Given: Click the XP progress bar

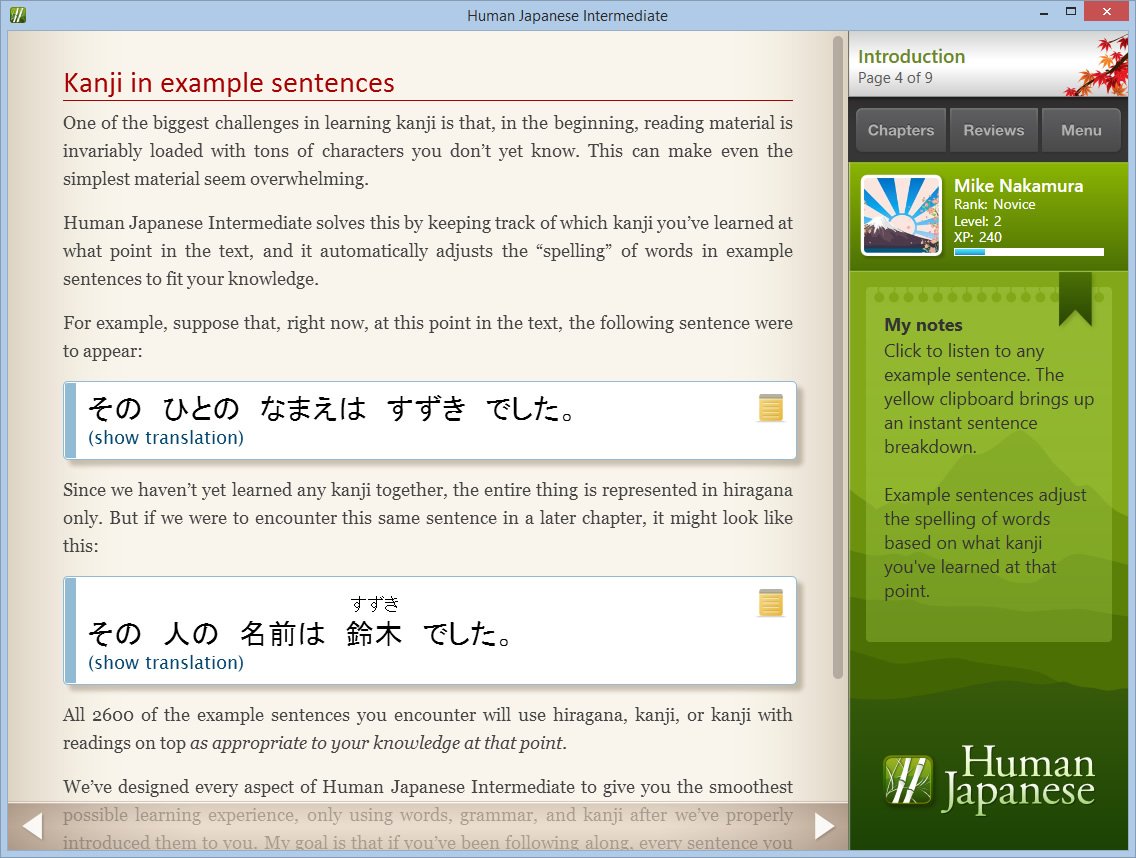Looking at the screenshot, I should tap(1028, 252).
